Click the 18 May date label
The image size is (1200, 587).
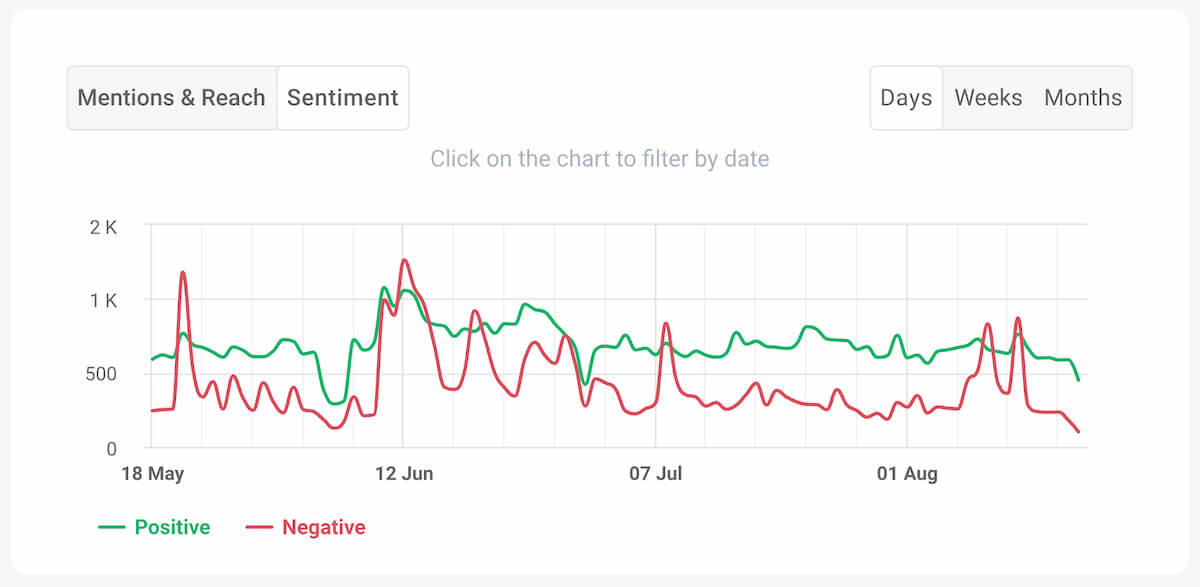pos(152,474)
